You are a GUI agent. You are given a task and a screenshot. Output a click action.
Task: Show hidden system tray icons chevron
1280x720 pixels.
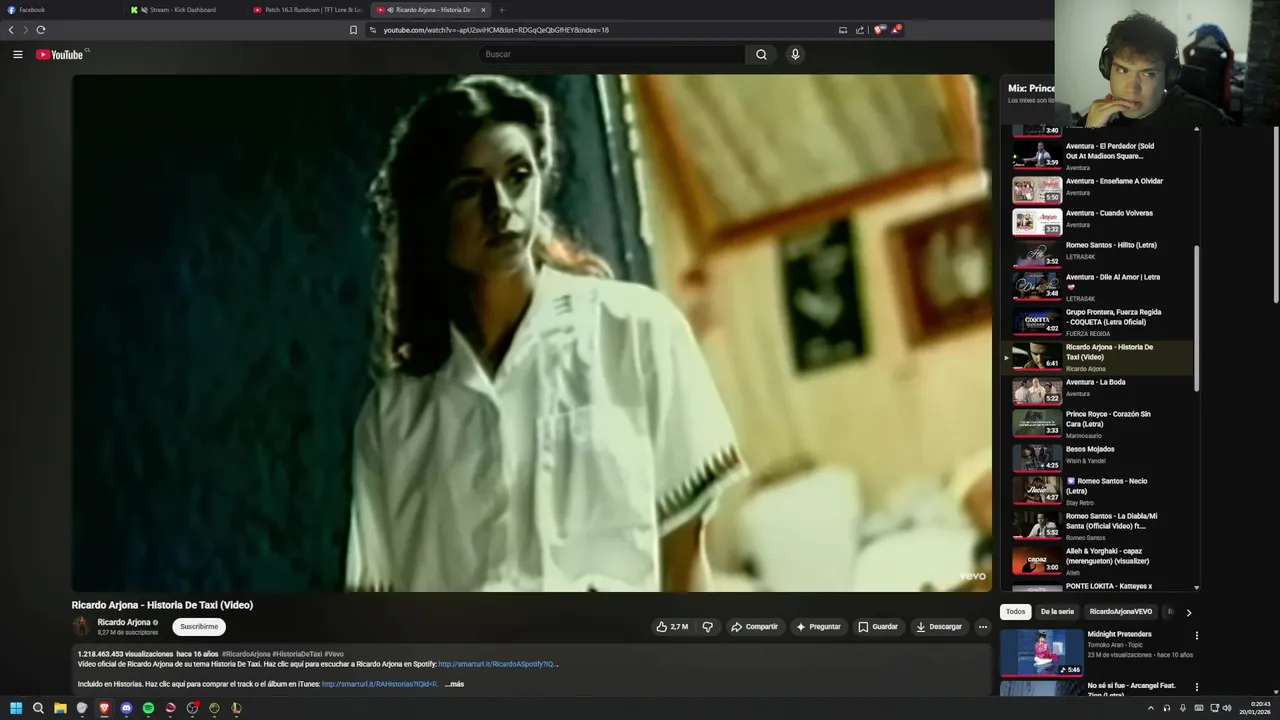pos(1150,708)
